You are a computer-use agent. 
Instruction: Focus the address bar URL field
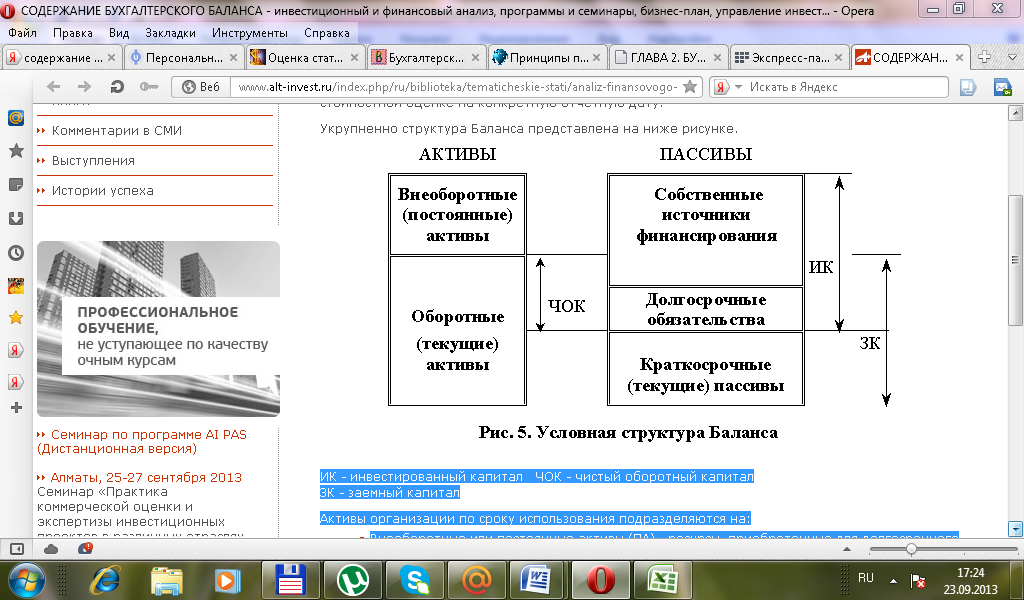457,87
